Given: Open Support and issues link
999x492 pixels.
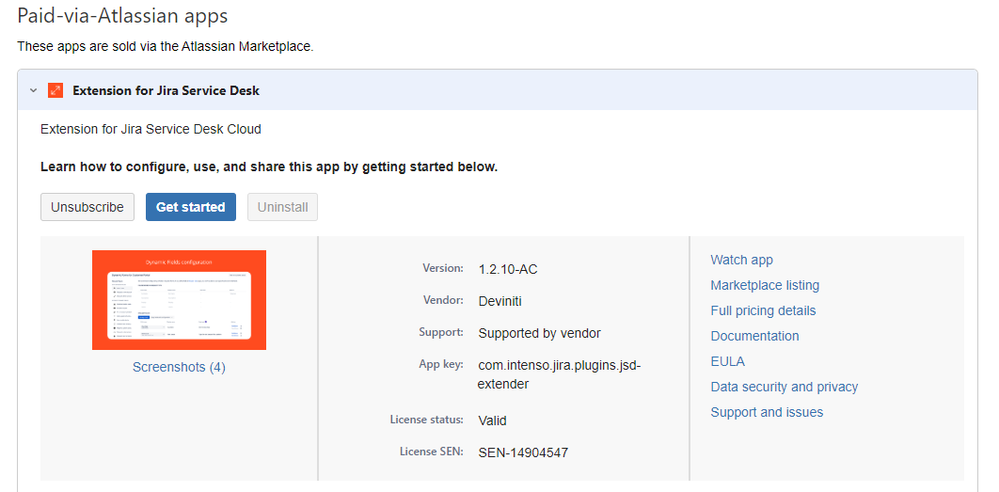Looking at the screenshot, I should pos(767,412).
